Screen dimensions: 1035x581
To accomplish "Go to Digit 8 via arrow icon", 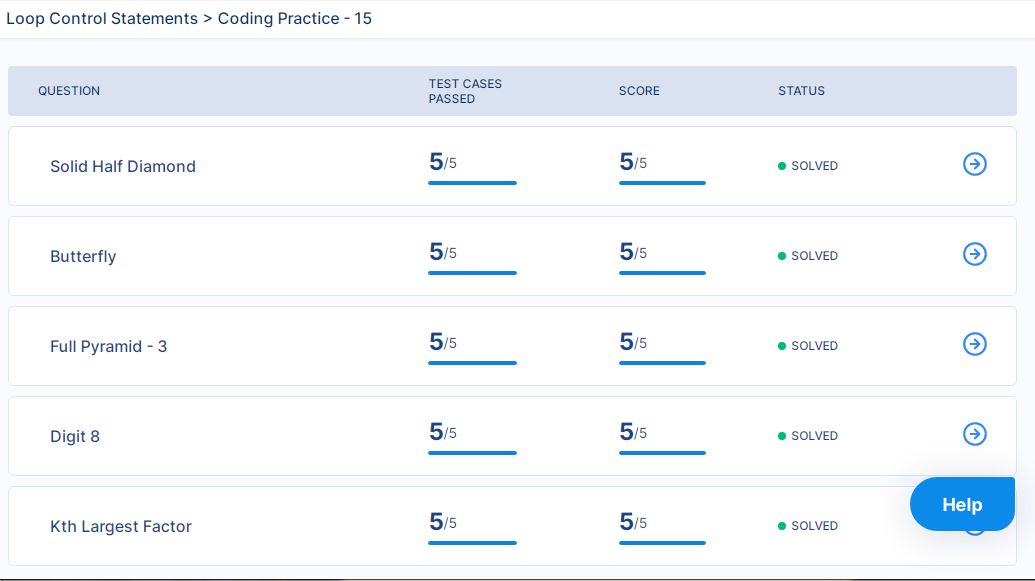I will point(974,435).
